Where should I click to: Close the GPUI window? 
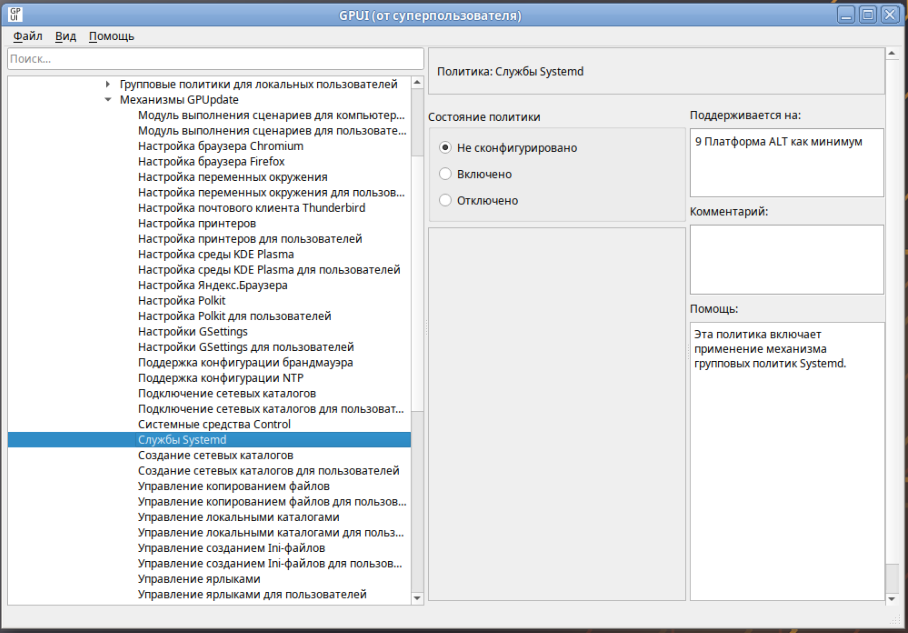pos(889,14)
